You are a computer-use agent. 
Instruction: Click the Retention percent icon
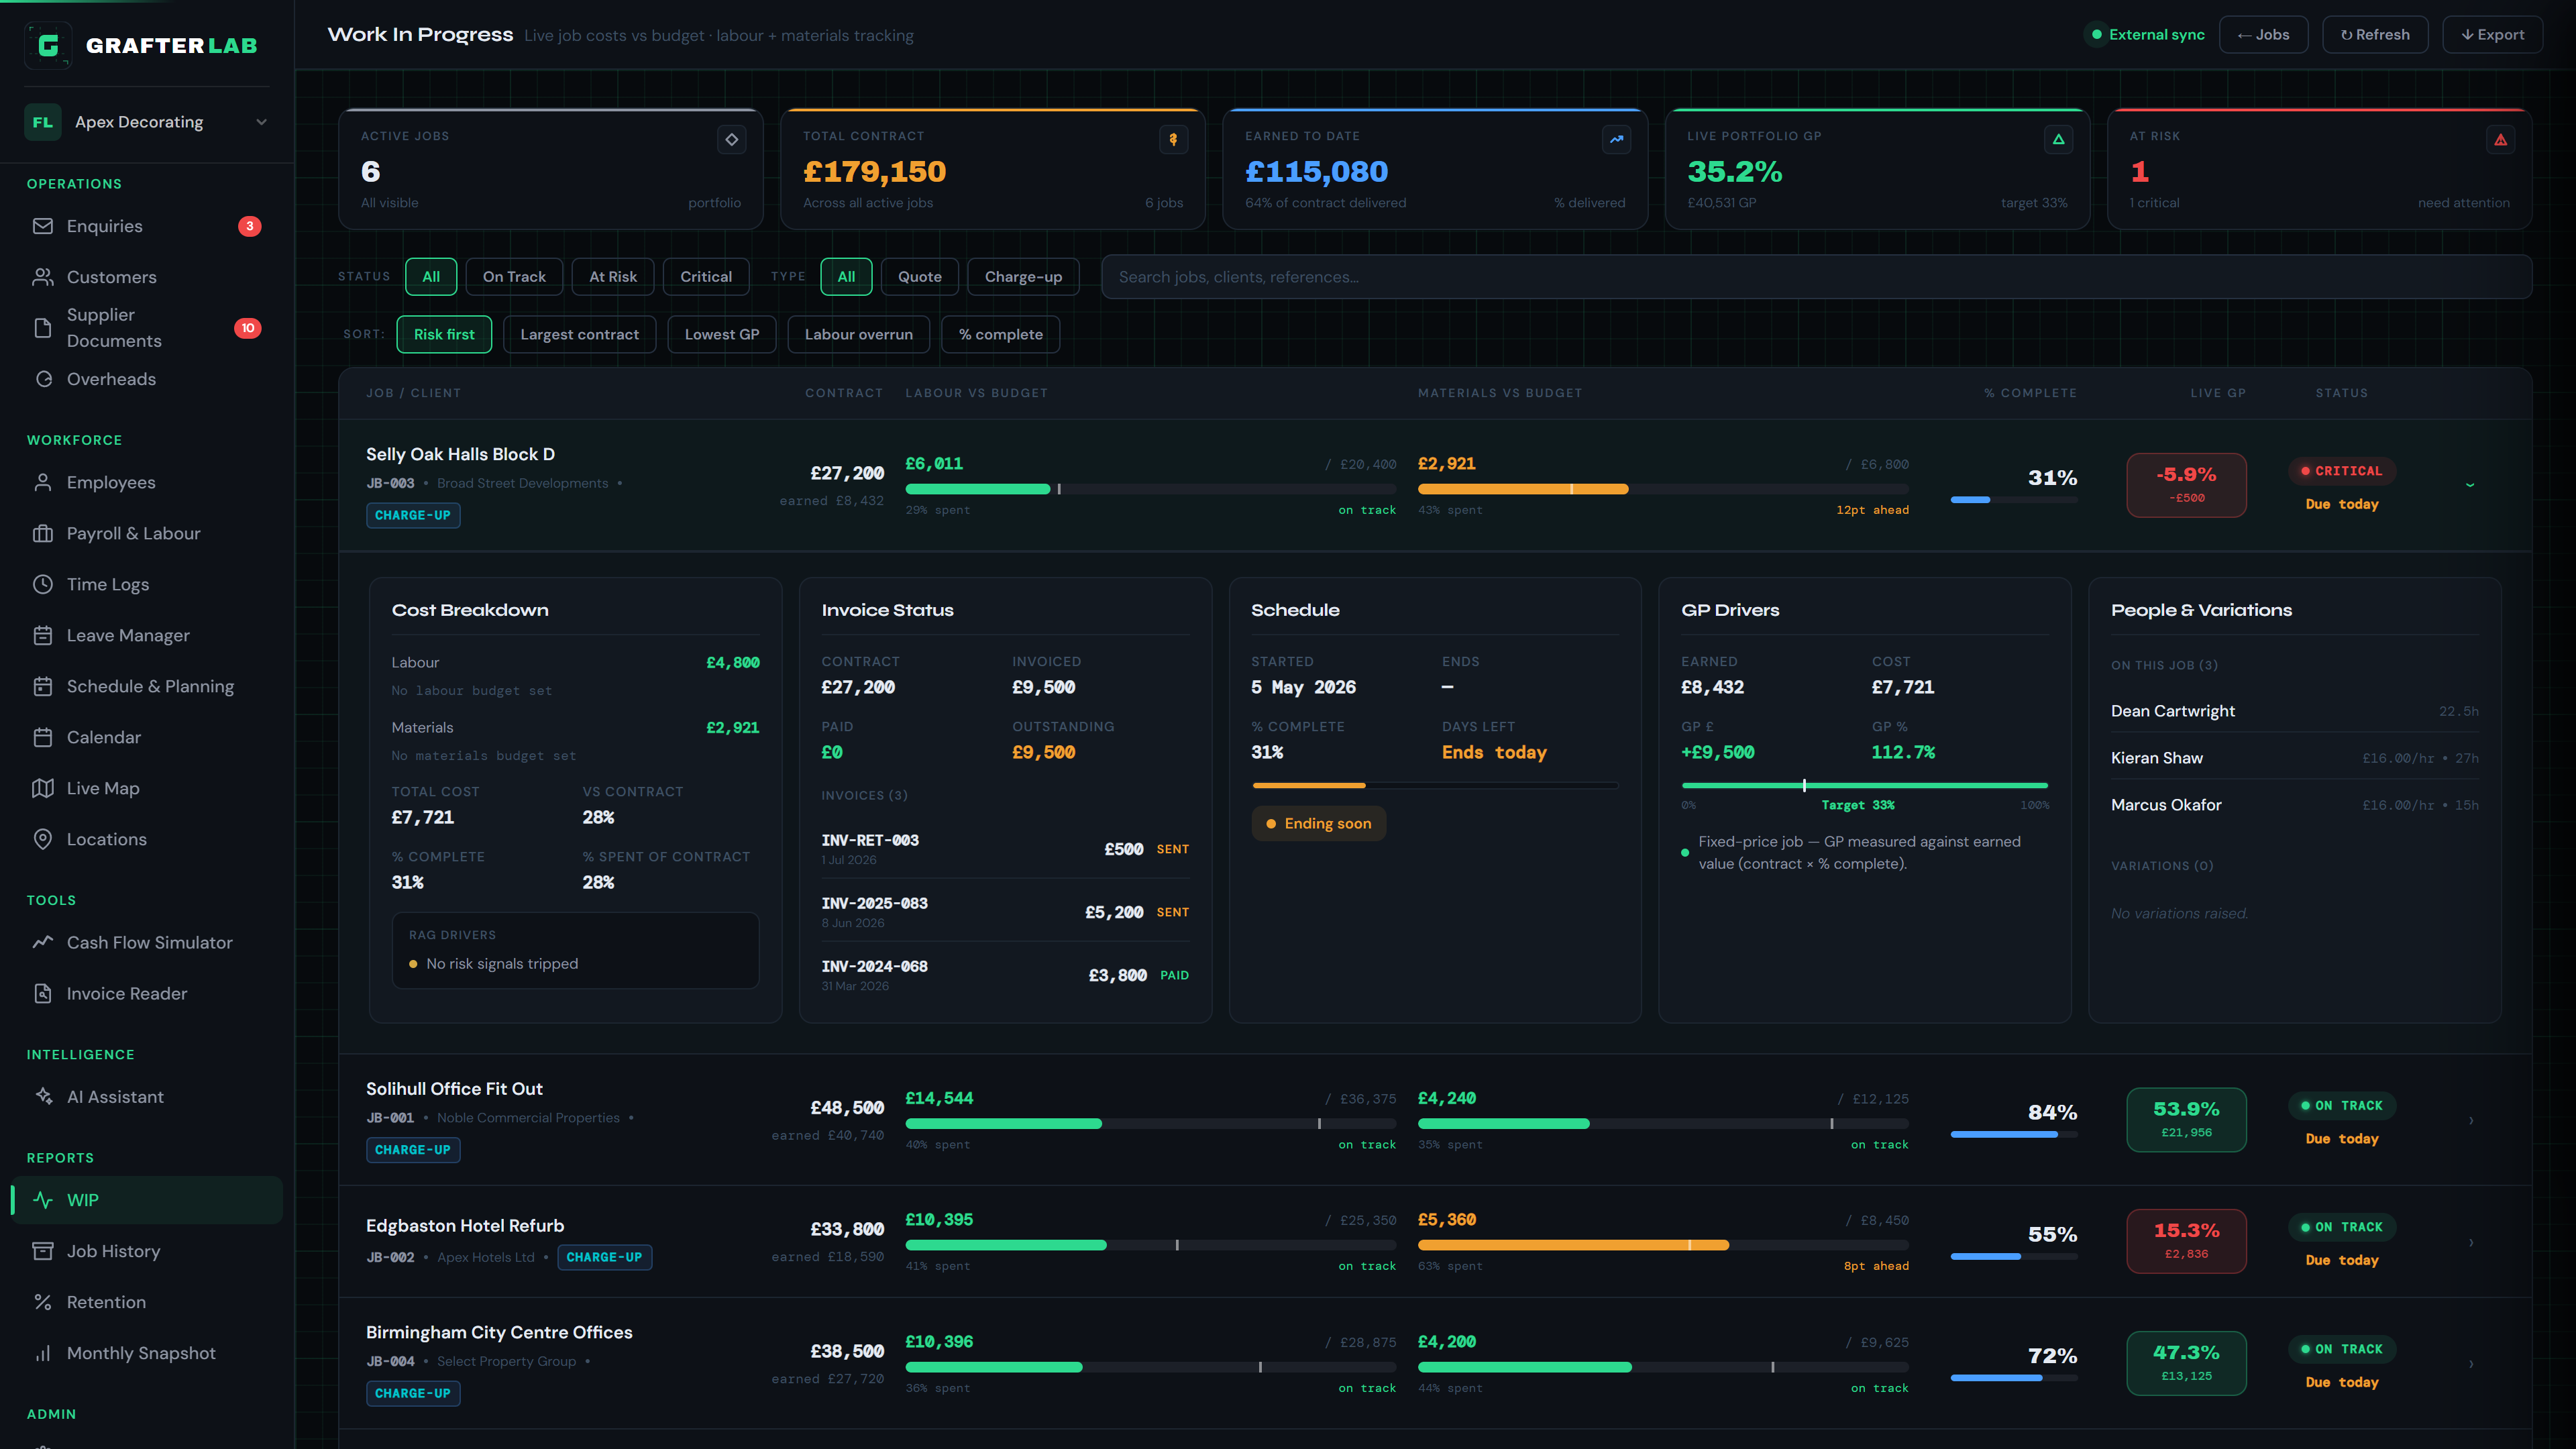pyautogui.click(x=42, y=1302)
